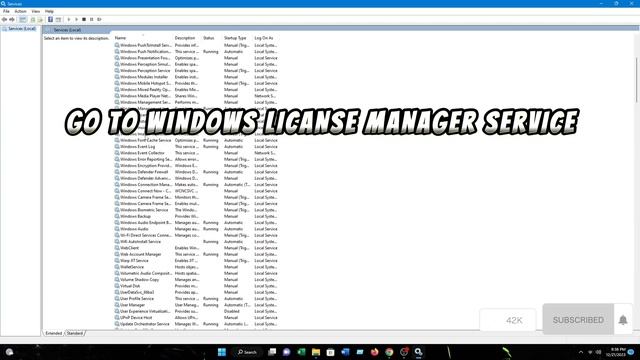Screen dimensions: 640x360
Task: Select the Volume Shadow Copy row
Action: tap(196, 279)
